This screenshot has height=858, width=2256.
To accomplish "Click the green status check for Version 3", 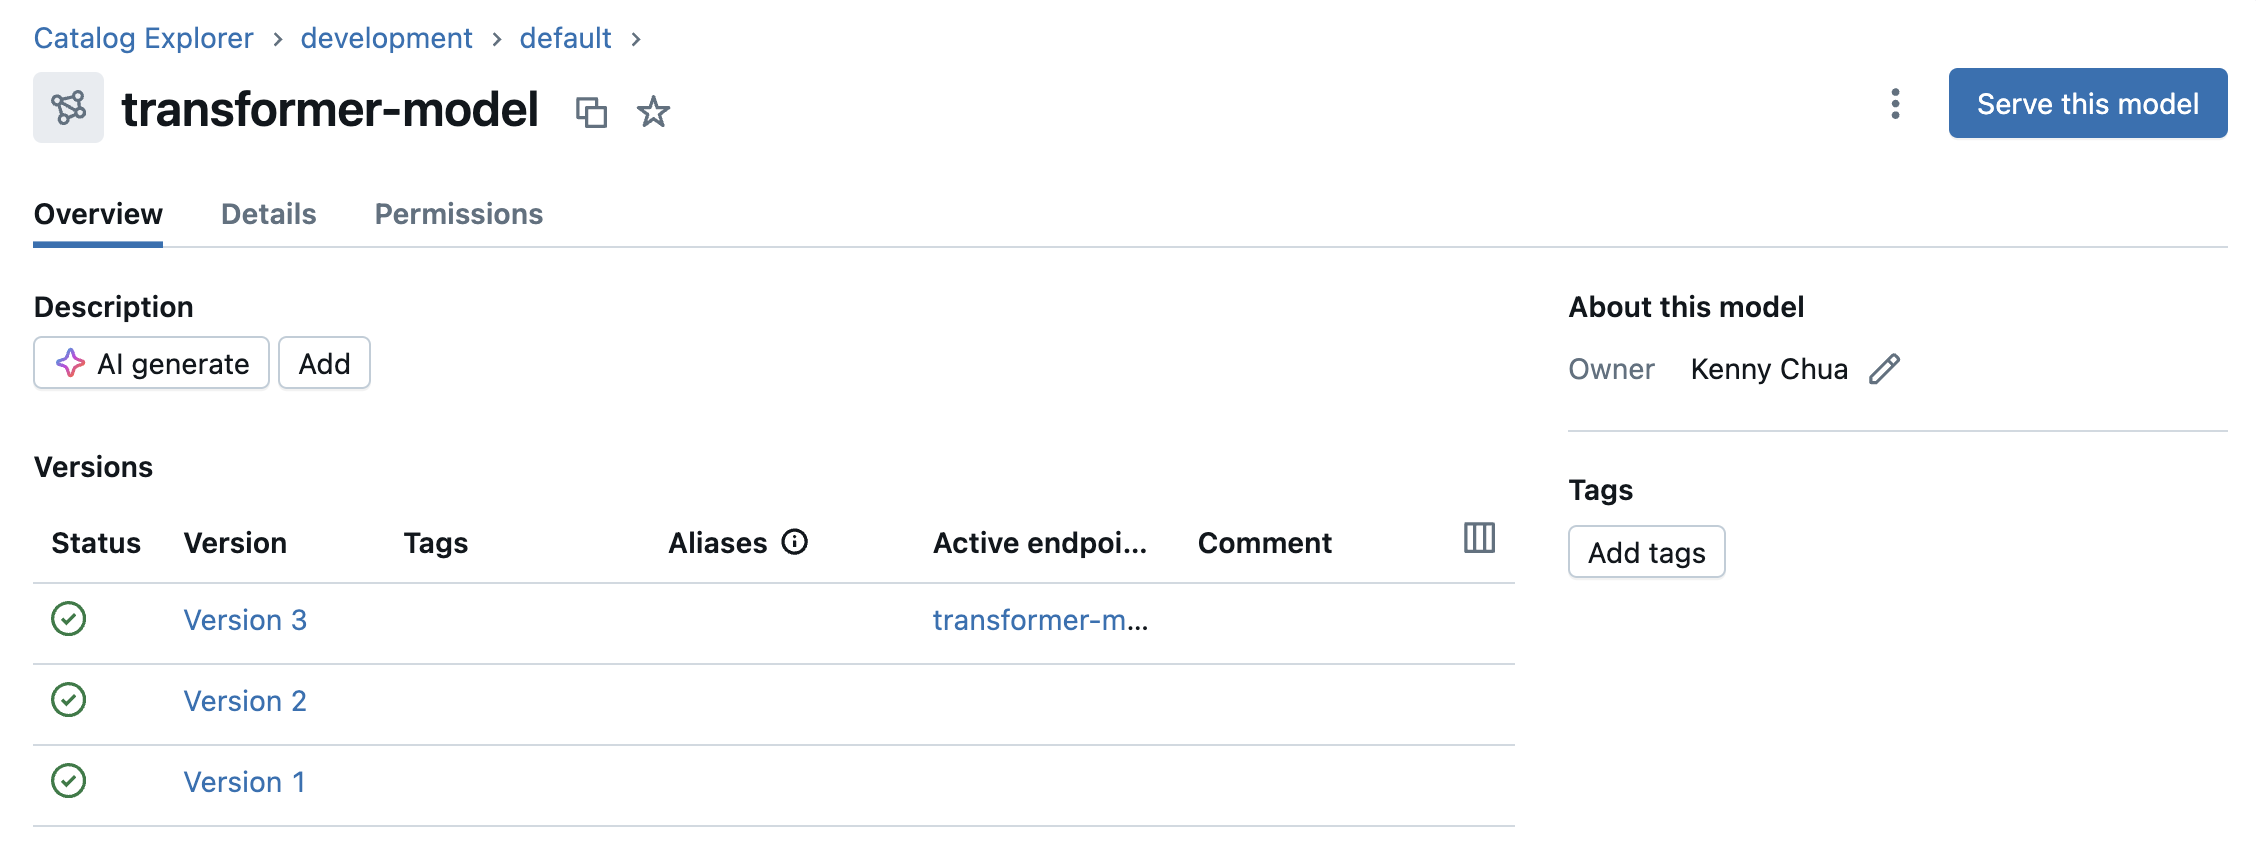I will tap(67, 620).
